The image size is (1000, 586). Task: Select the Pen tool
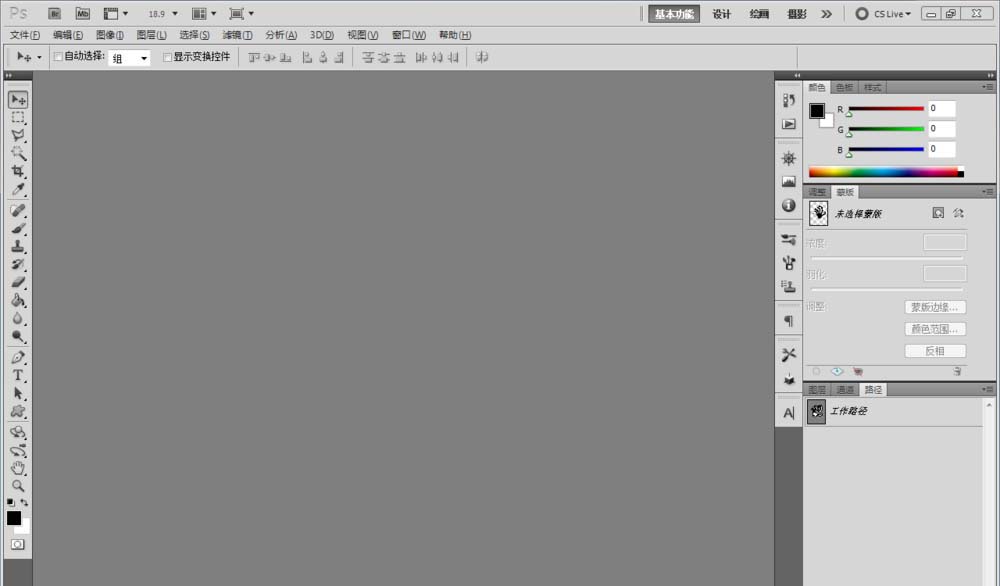tap(18, 355)
